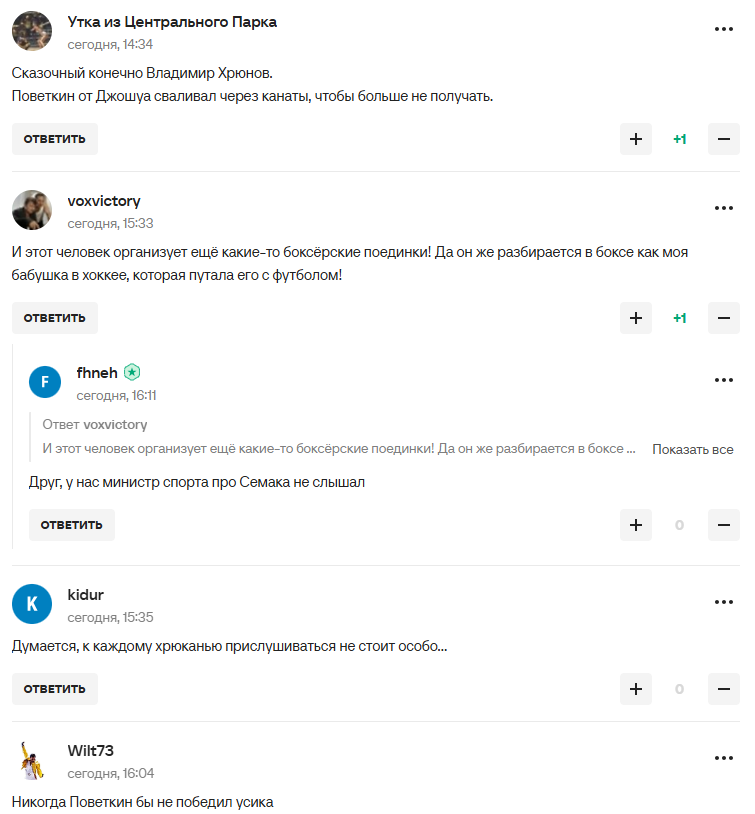This screenshot has width=755, height=814.
Task: Upvote kidur's comment with plus
Action: click(635, 689)
